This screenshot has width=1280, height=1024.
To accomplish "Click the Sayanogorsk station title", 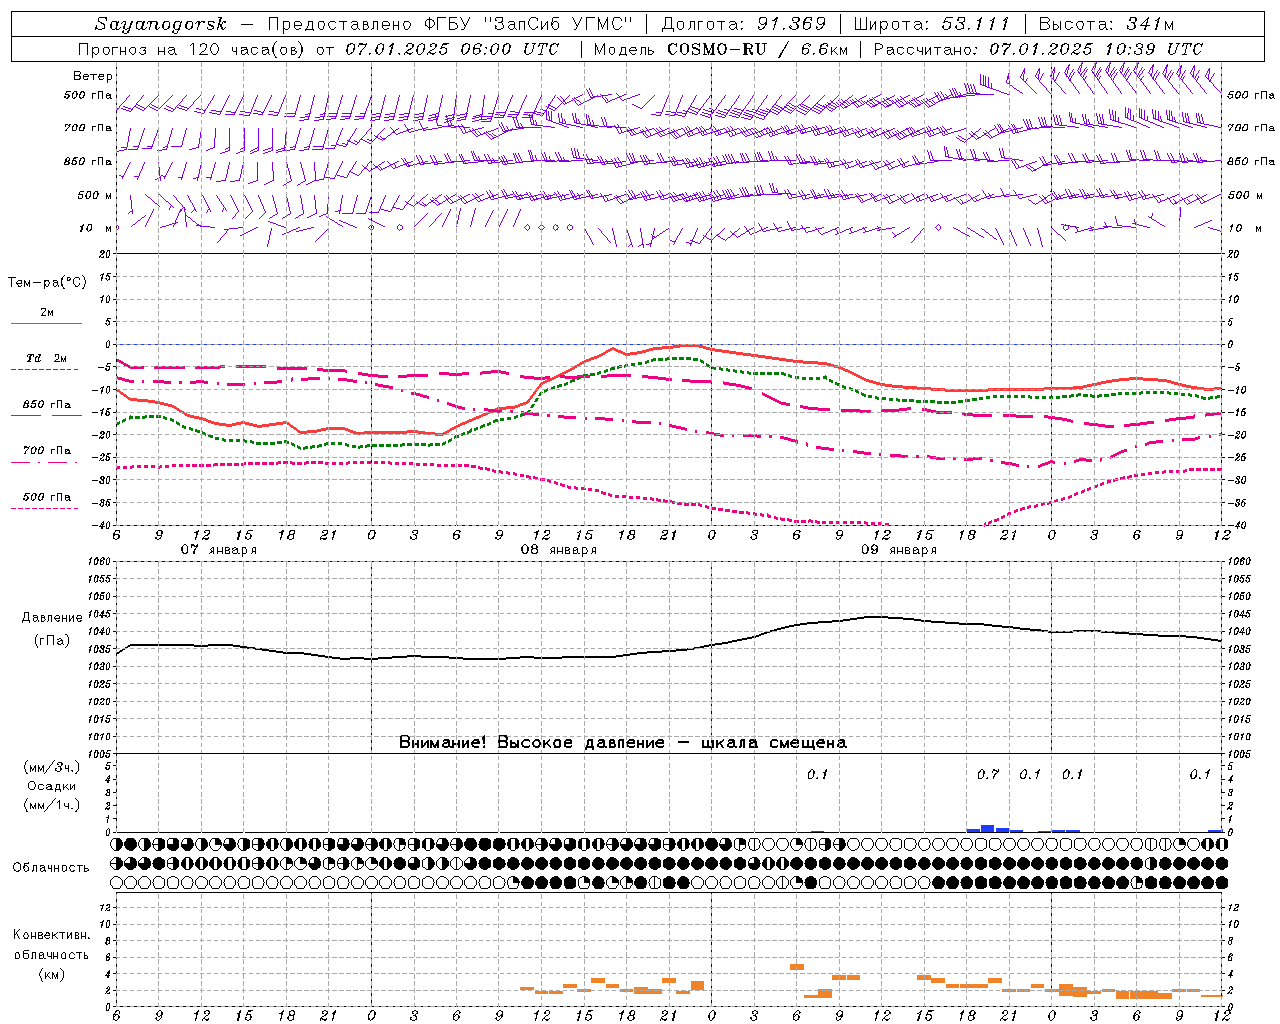I will click(161, 24).
